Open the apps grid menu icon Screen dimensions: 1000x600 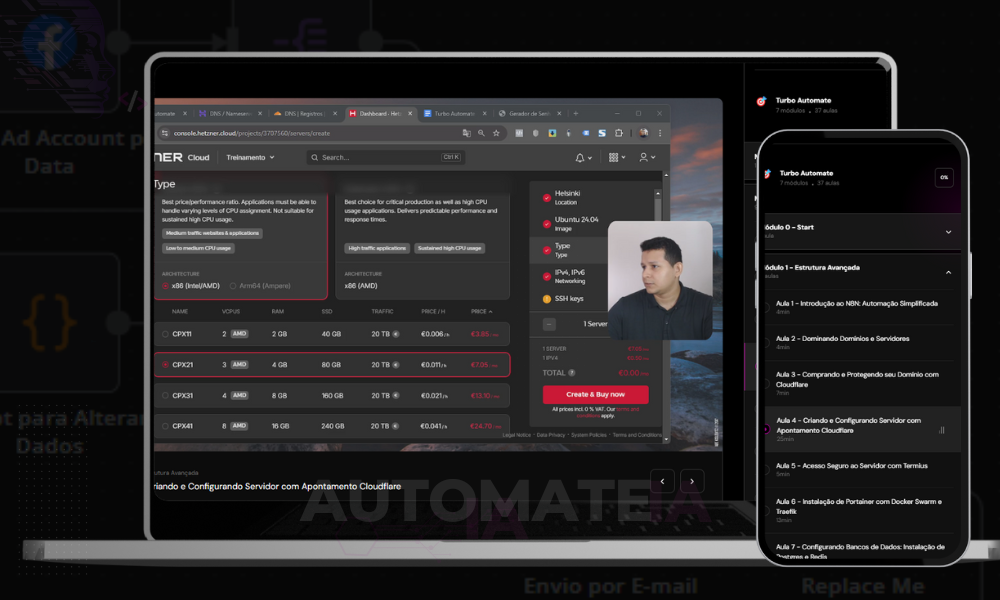click(612, 158)
